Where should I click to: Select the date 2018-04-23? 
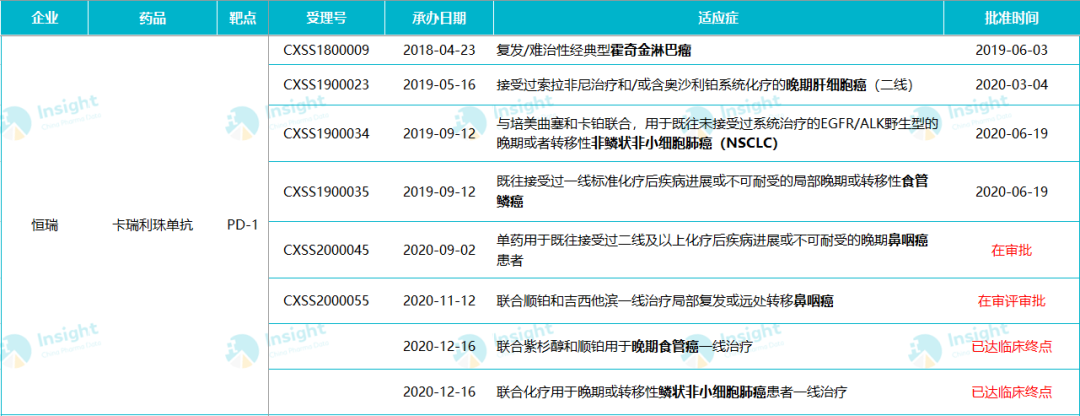click(439, 52)
